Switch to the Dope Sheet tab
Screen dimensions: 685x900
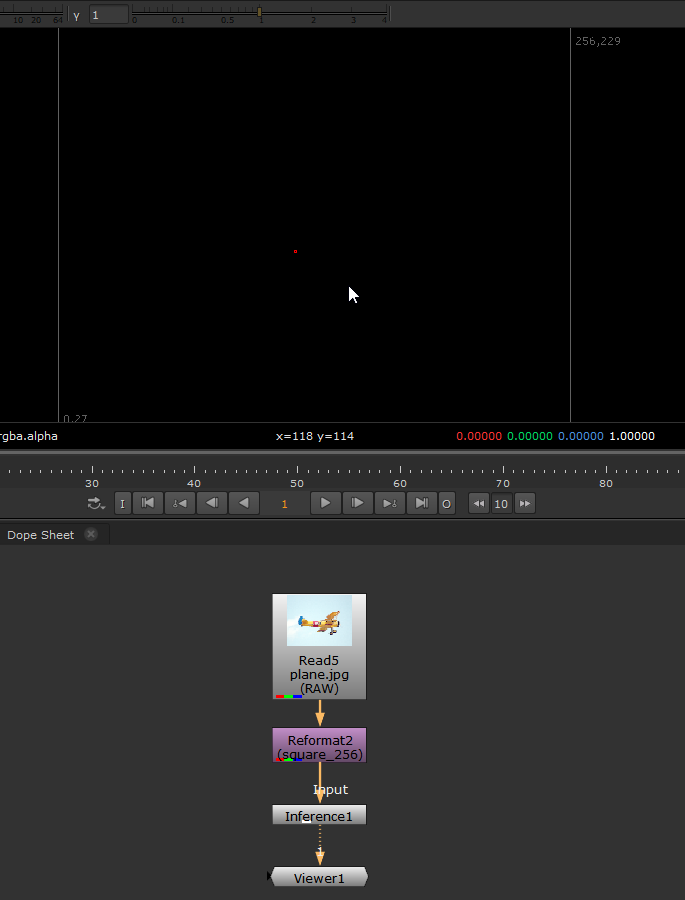click(x=41, y=535)
